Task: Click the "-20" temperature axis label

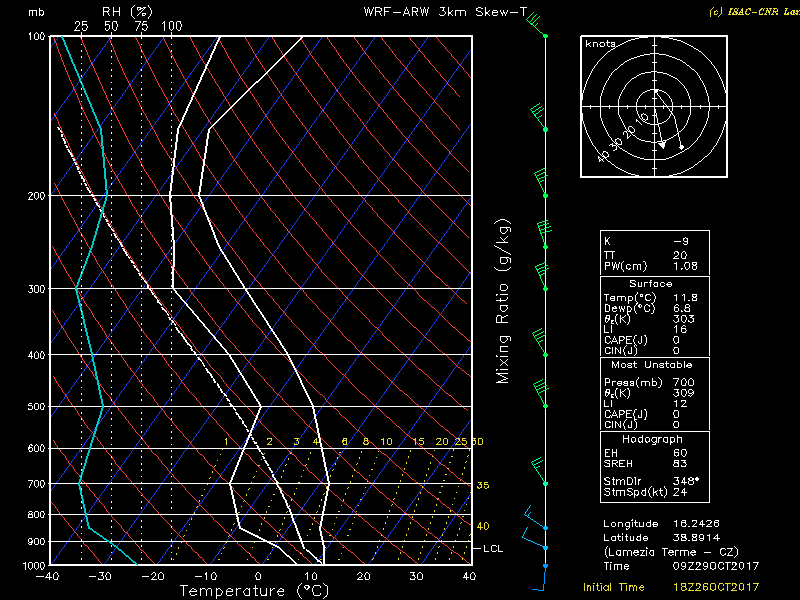Action: (x=153, y=577)
